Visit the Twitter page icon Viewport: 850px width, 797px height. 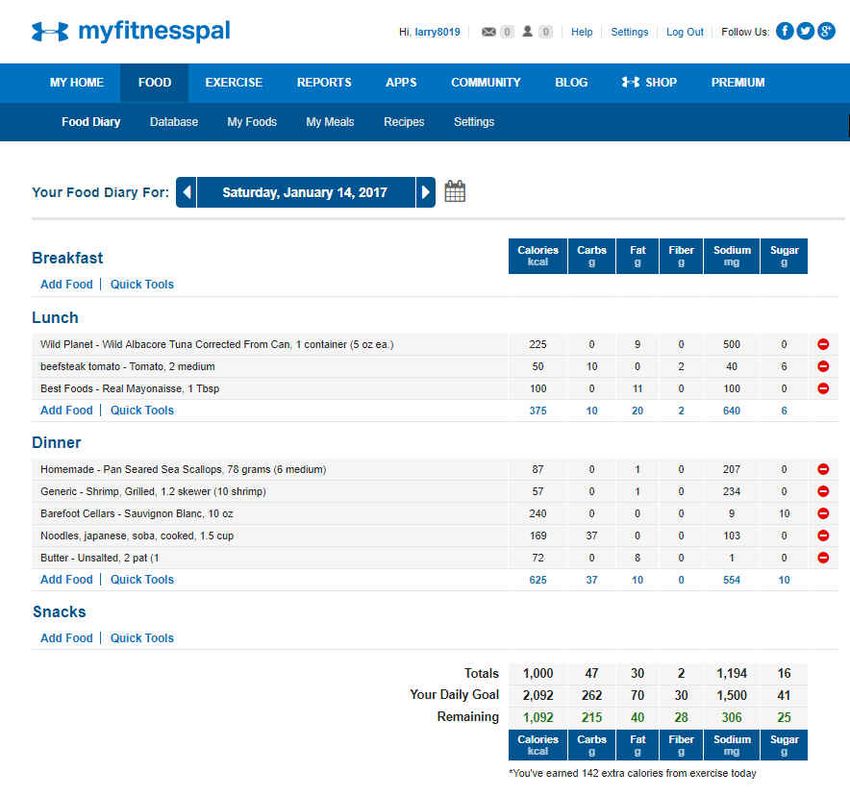point(805,31)
